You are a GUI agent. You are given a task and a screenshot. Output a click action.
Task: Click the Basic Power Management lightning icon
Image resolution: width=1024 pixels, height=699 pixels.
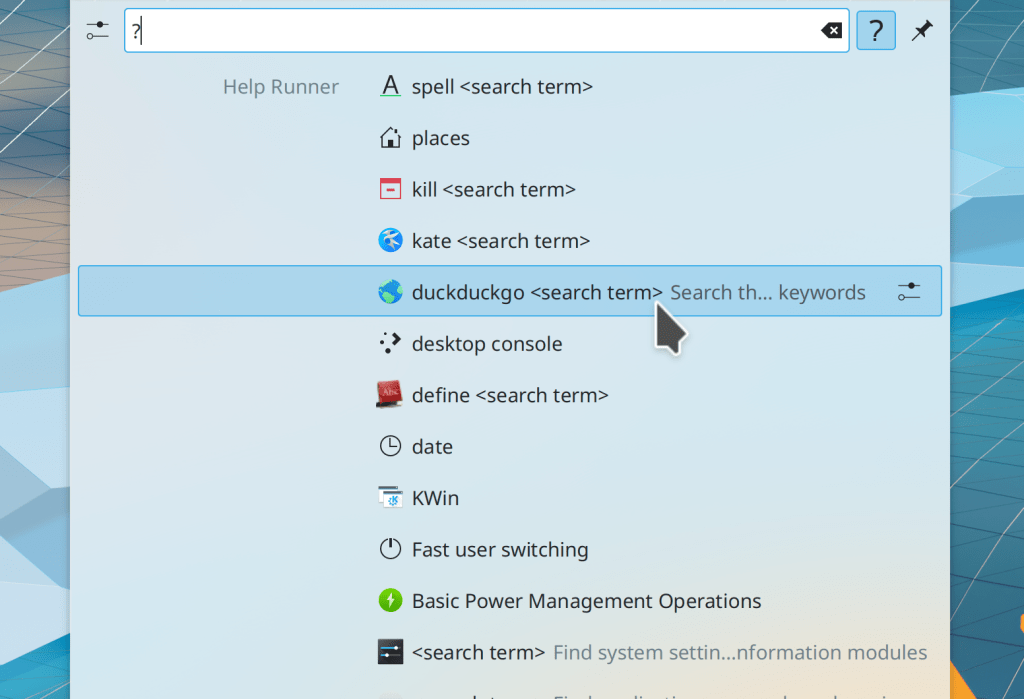pos(390,601)
